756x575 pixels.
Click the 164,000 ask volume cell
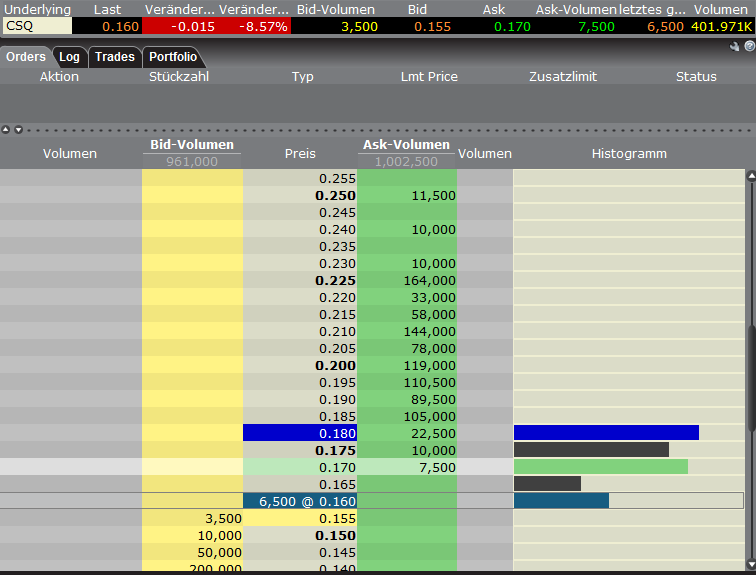coord(407,280)
